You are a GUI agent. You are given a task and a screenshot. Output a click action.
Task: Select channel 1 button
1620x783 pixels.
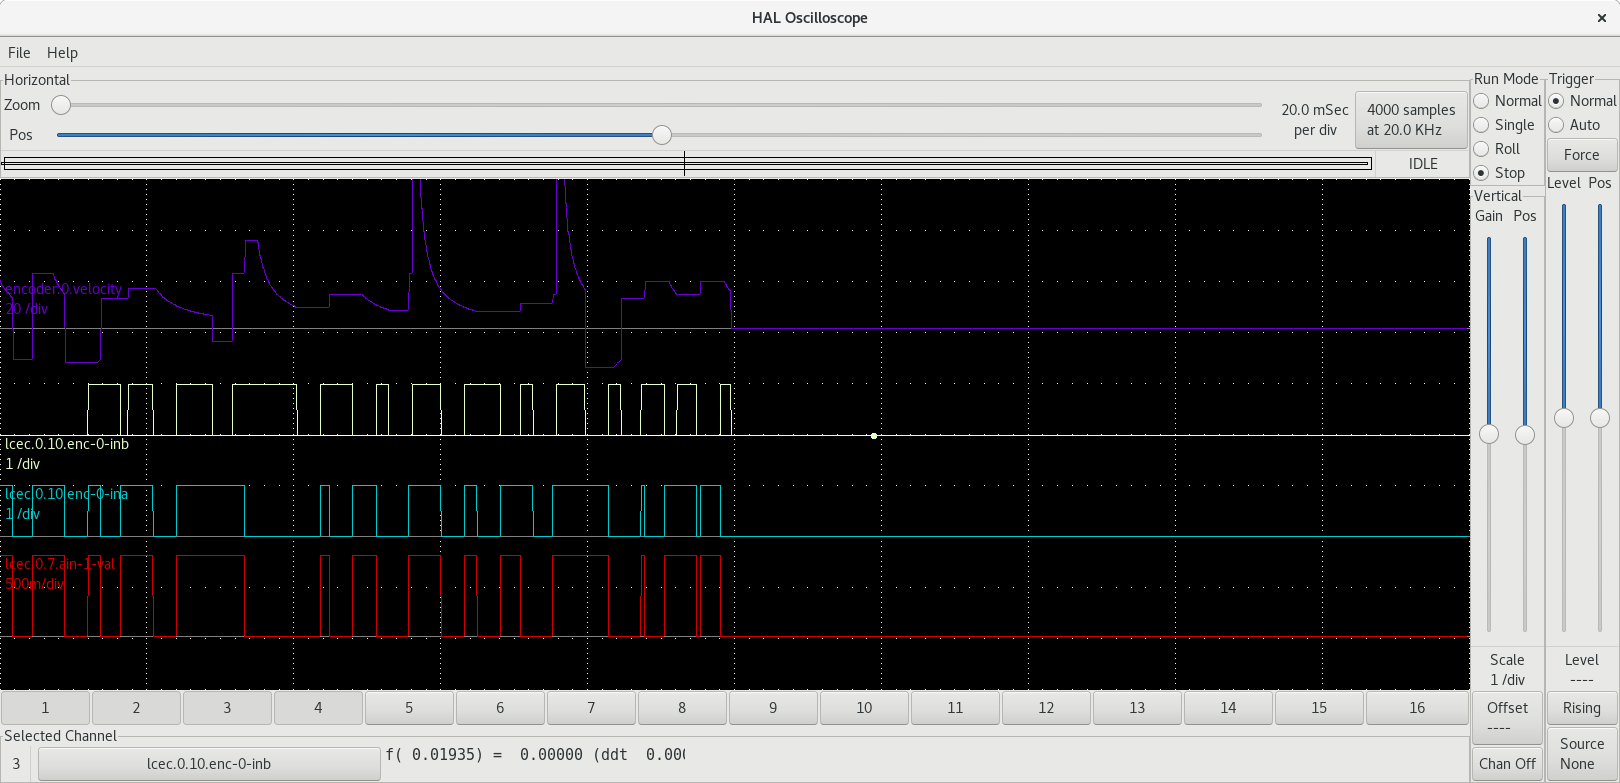coord(45,708)
